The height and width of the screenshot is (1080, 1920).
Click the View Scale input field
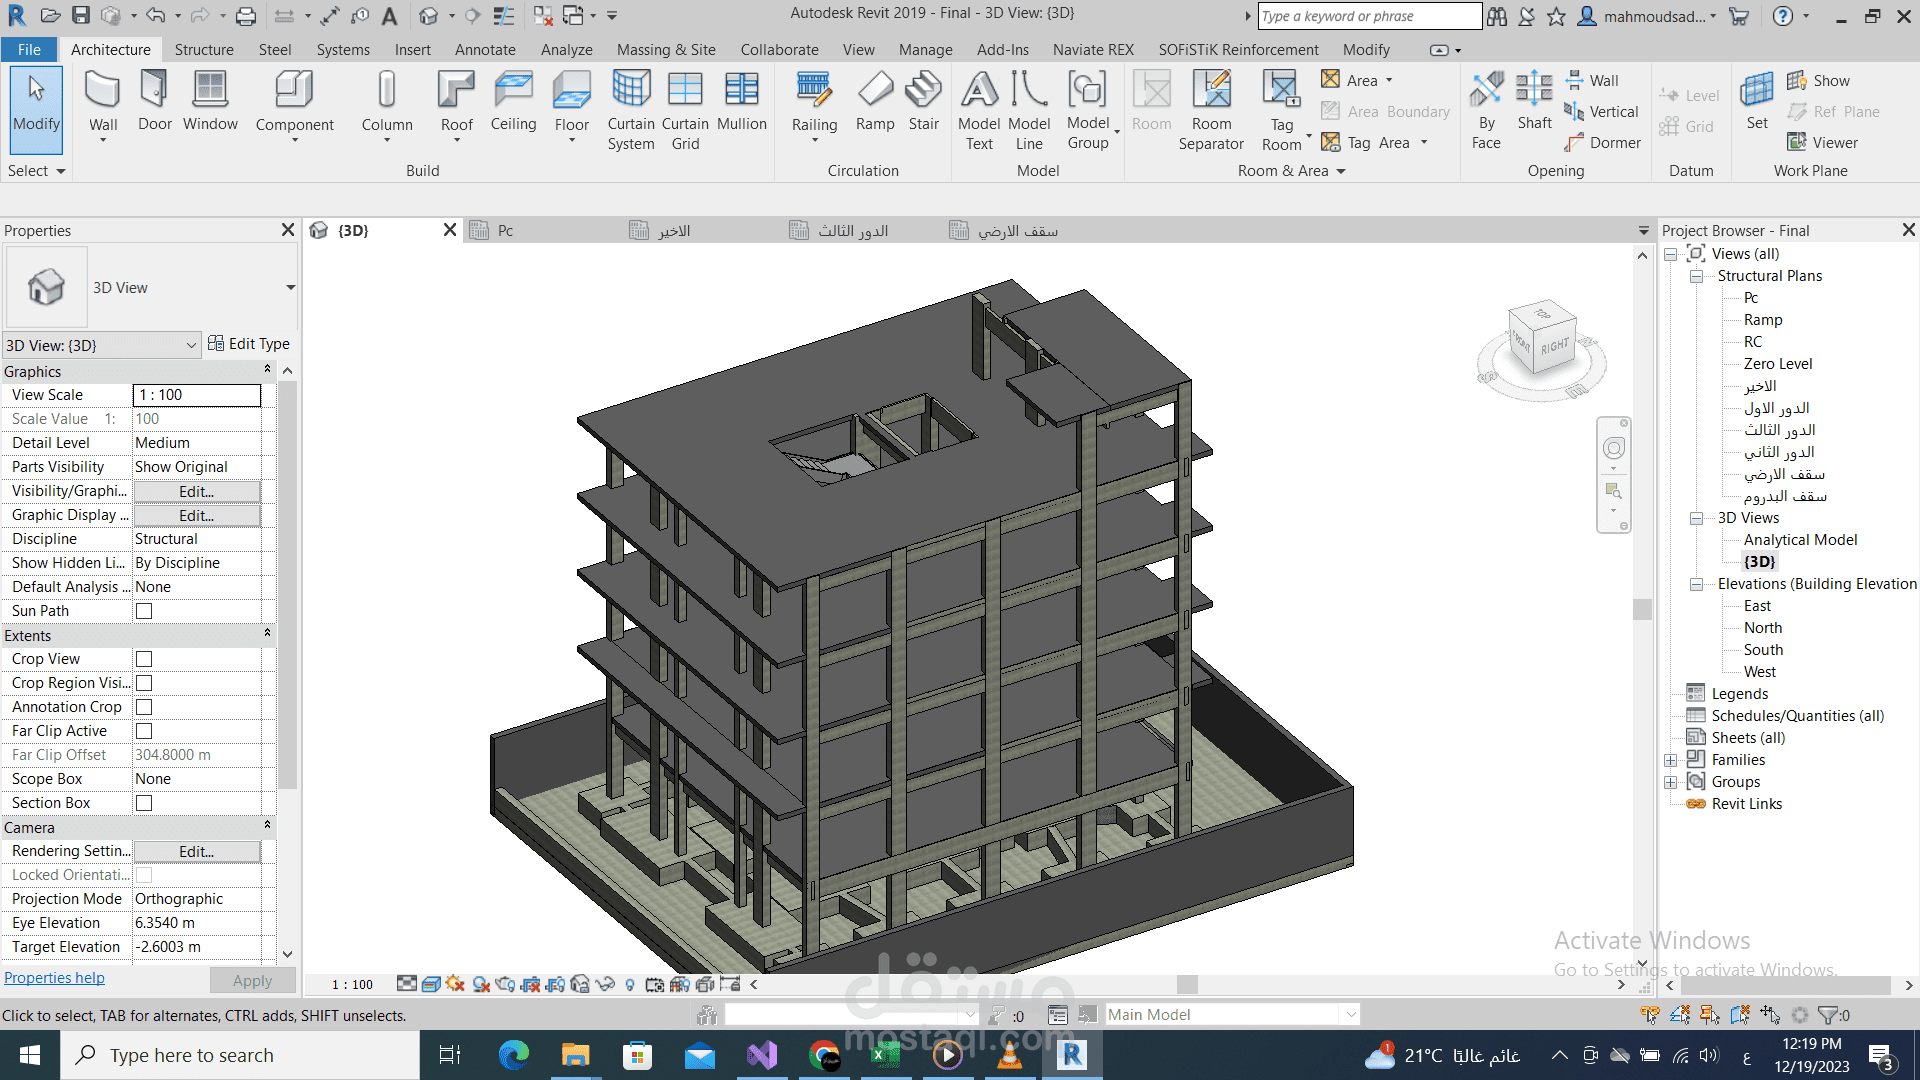197,395
